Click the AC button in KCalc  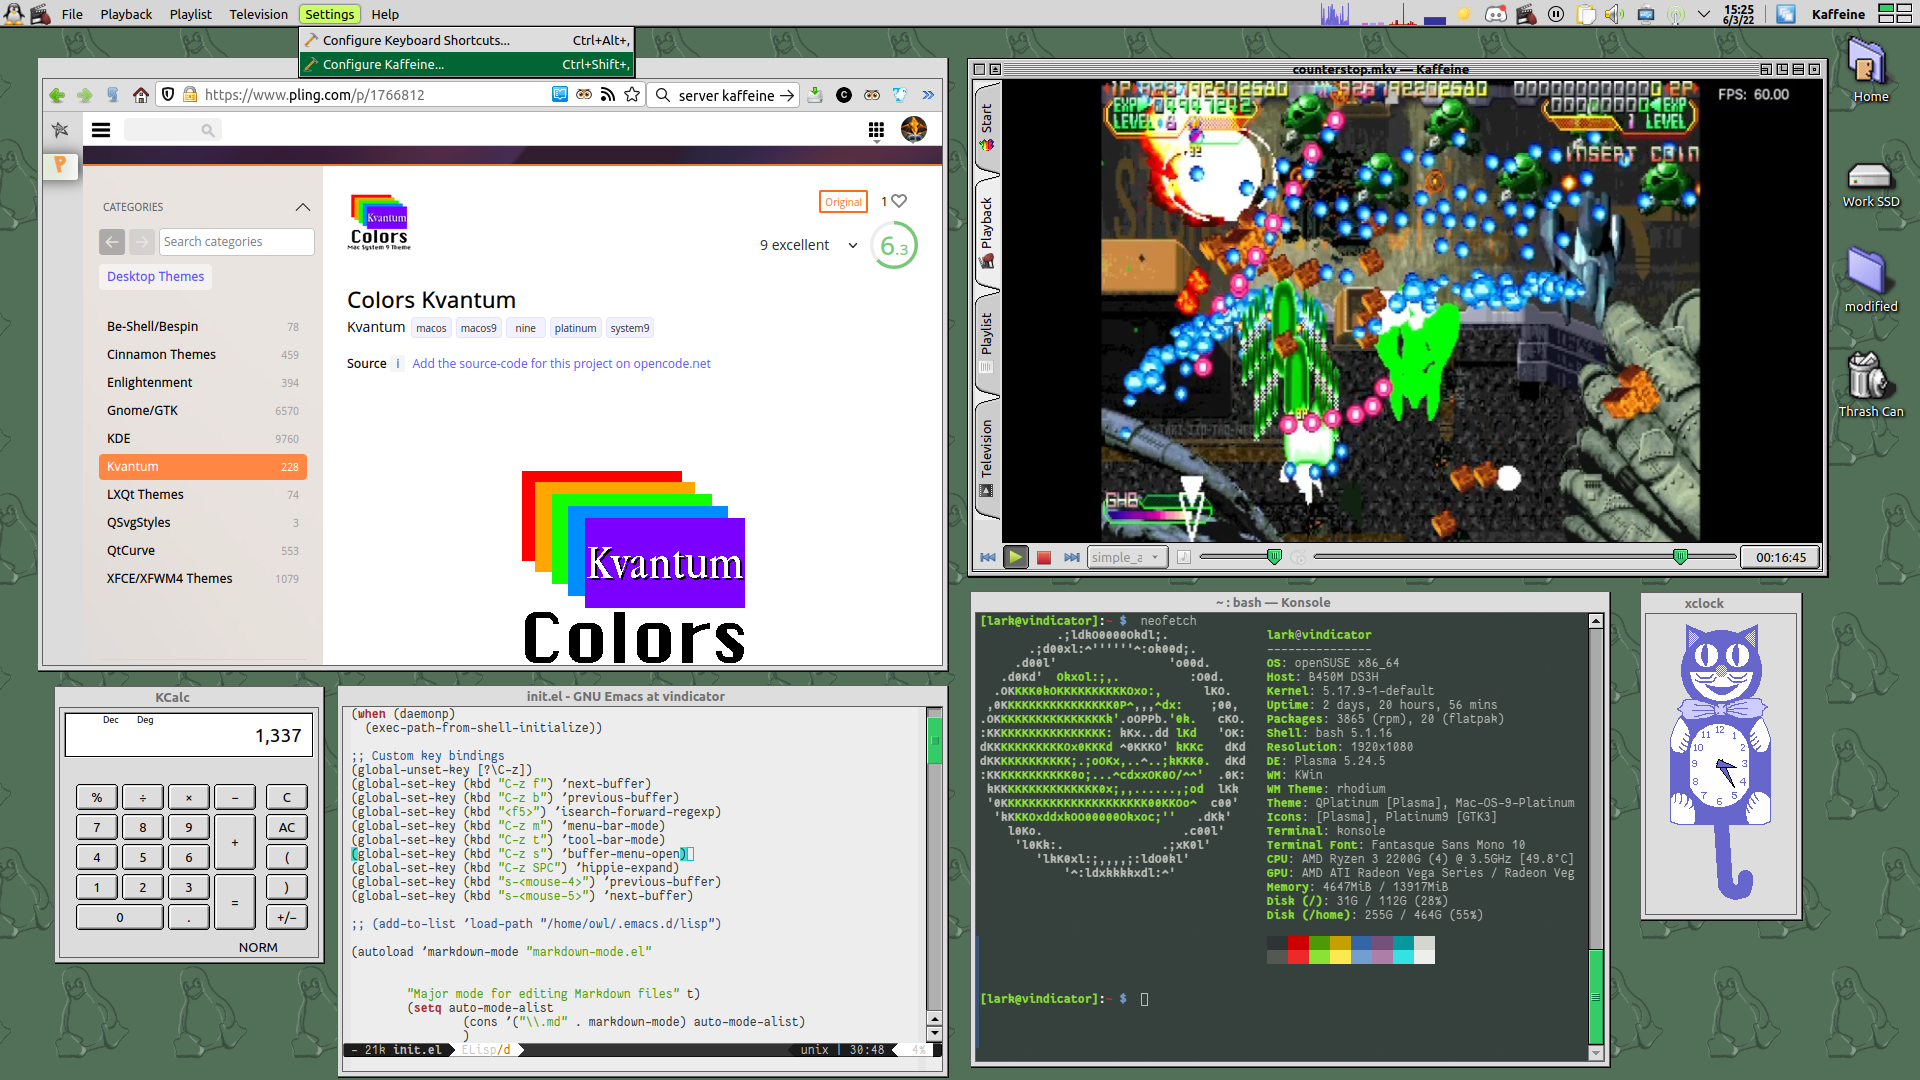coord(287,828)
